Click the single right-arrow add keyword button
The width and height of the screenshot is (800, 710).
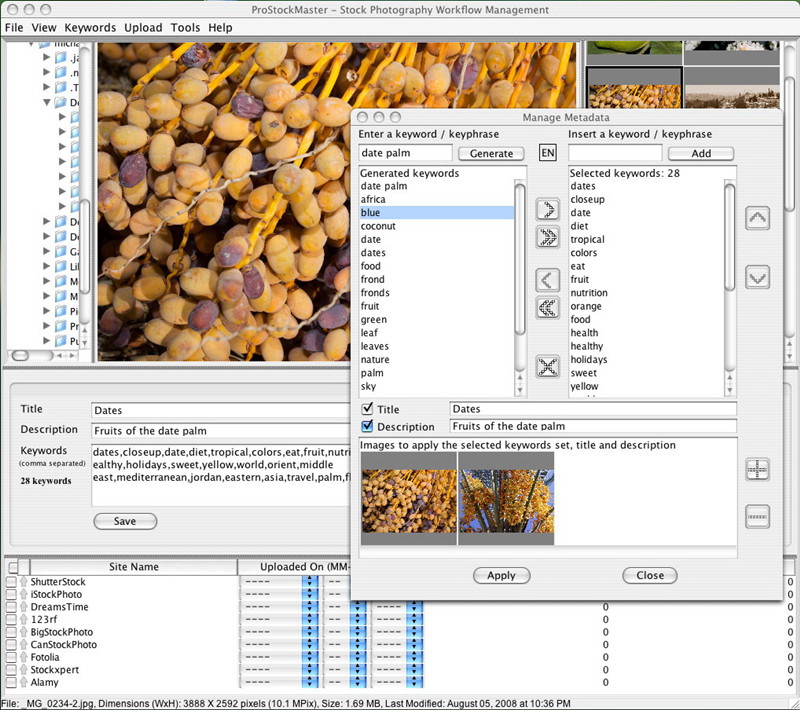pyautogui.click(x=547, y=210)
